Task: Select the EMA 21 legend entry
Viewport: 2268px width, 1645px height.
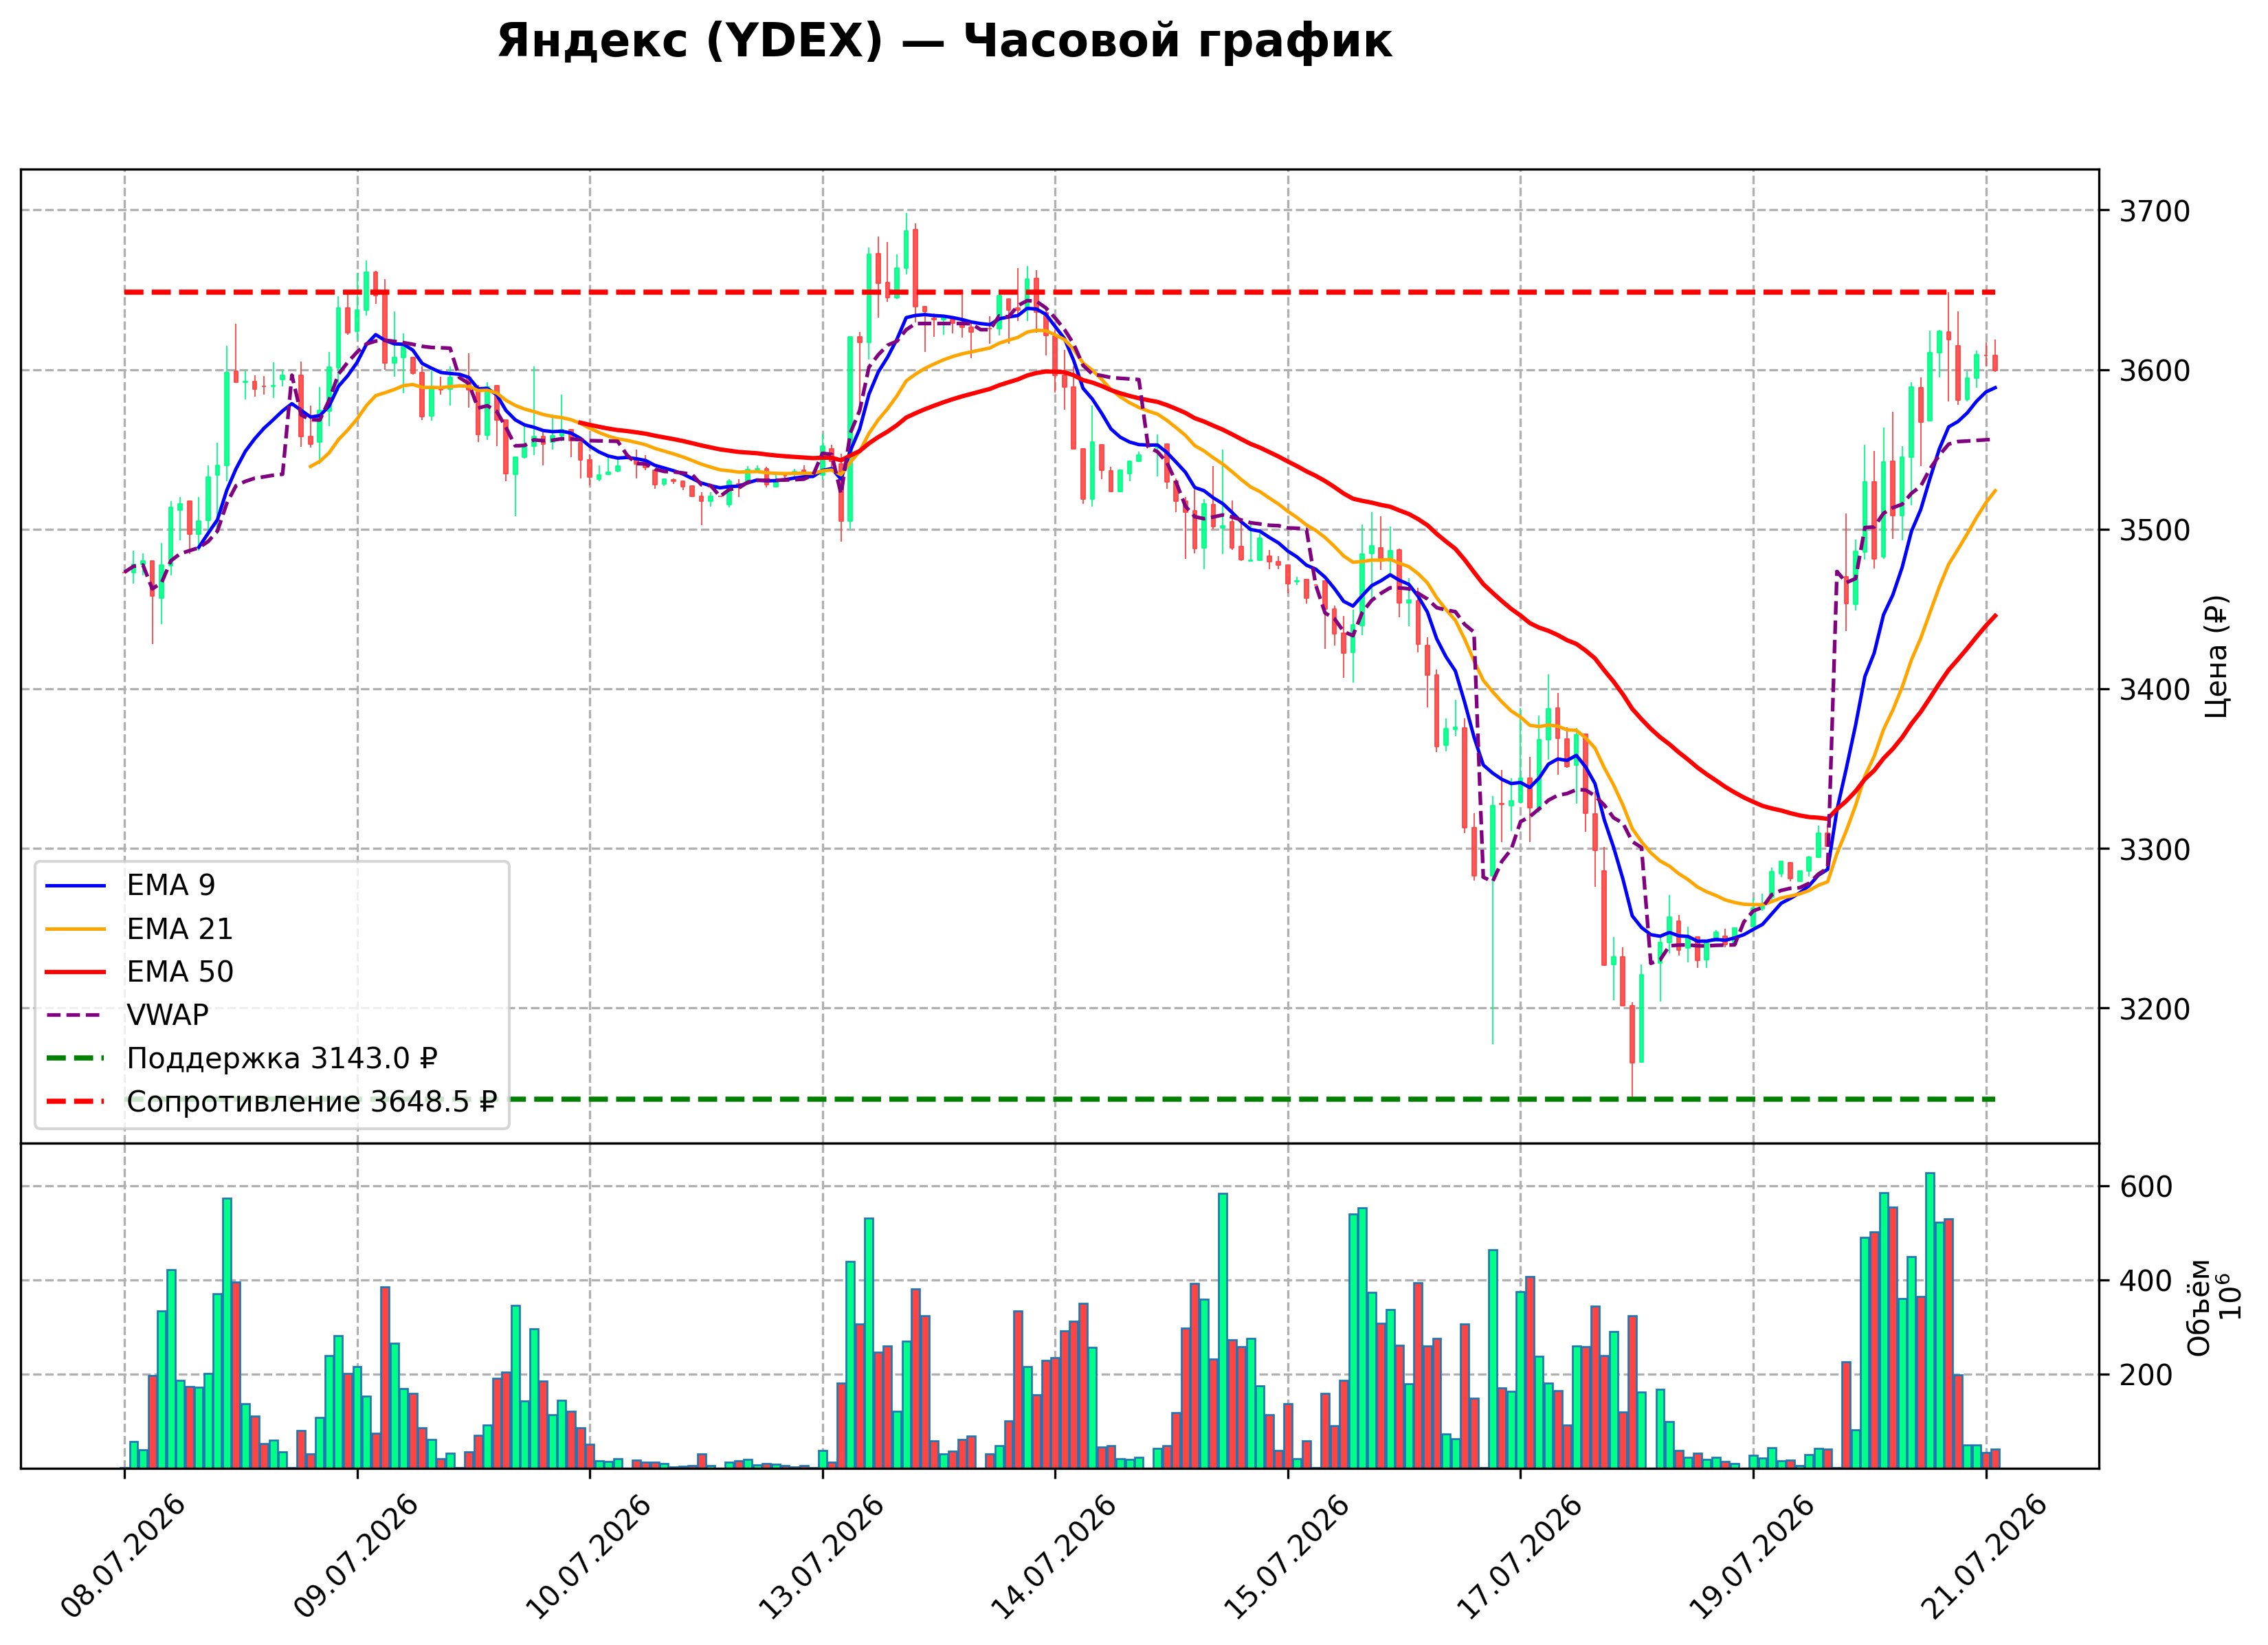Action: click(140, 929)
